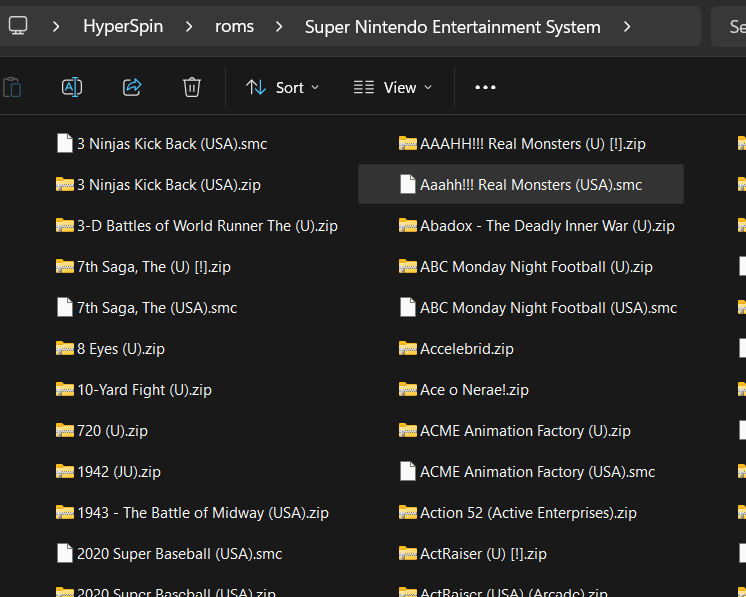The image size is (746, 597).
Task: Select zip icon of Accelebrid.zip
Action: (x=408, y=348)
